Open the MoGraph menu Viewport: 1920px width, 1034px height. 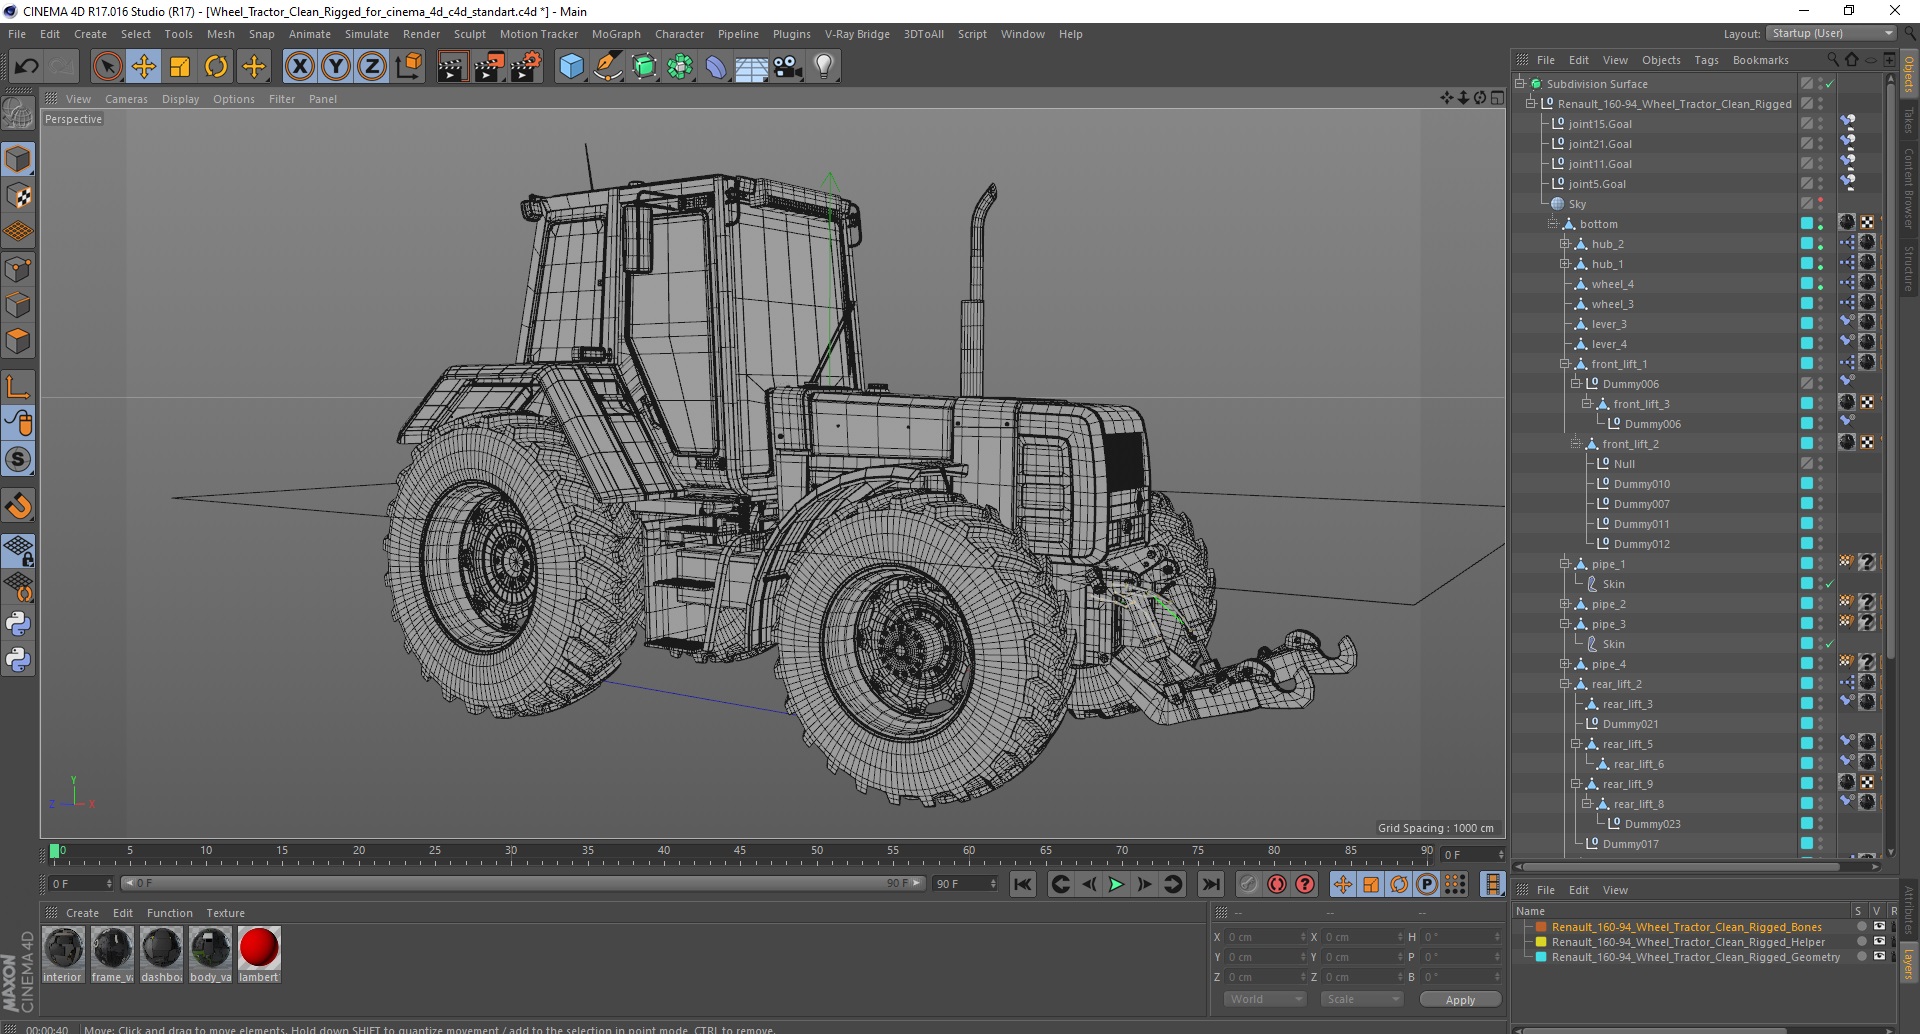pos(616,34)
